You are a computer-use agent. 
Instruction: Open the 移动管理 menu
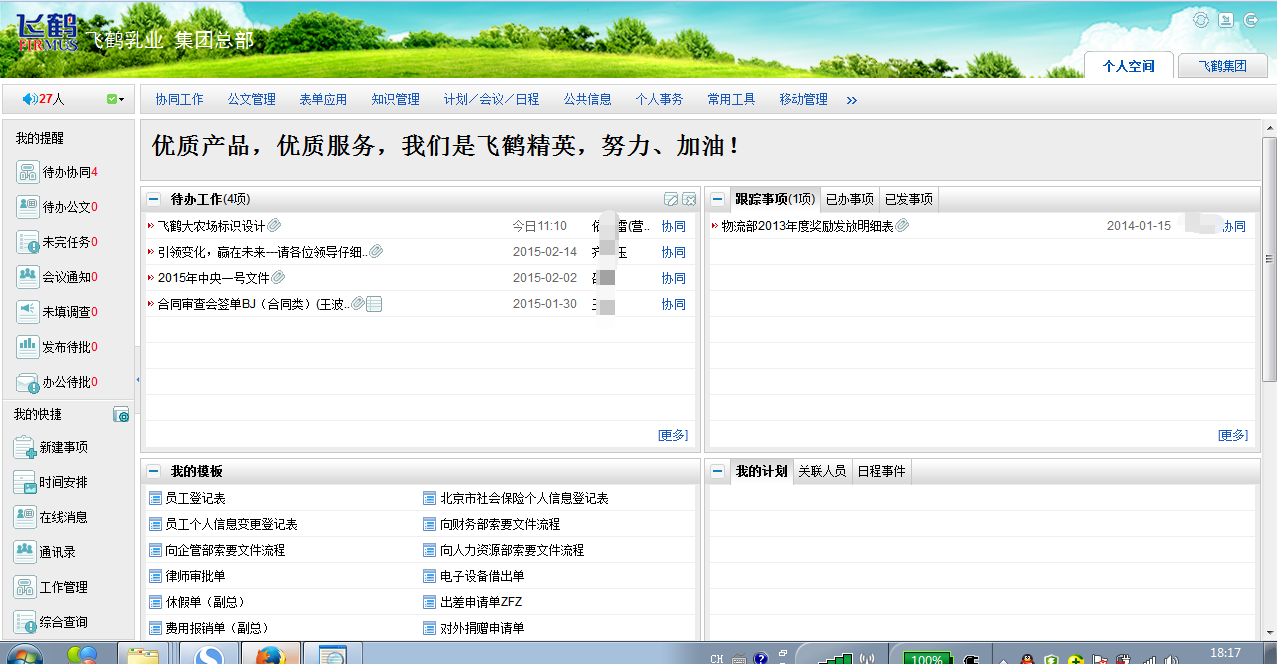coord(803,99)
